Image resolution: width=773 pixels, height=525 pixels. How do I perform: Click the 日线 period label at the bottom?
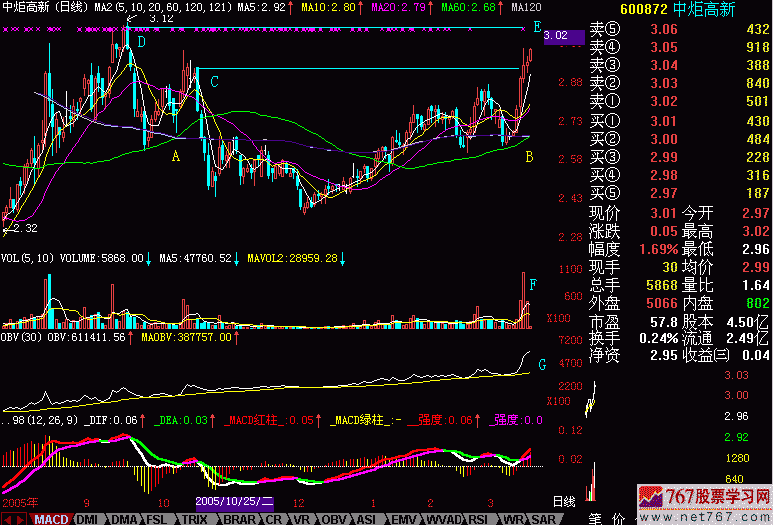pyautogui.click(x=565, y=498)
